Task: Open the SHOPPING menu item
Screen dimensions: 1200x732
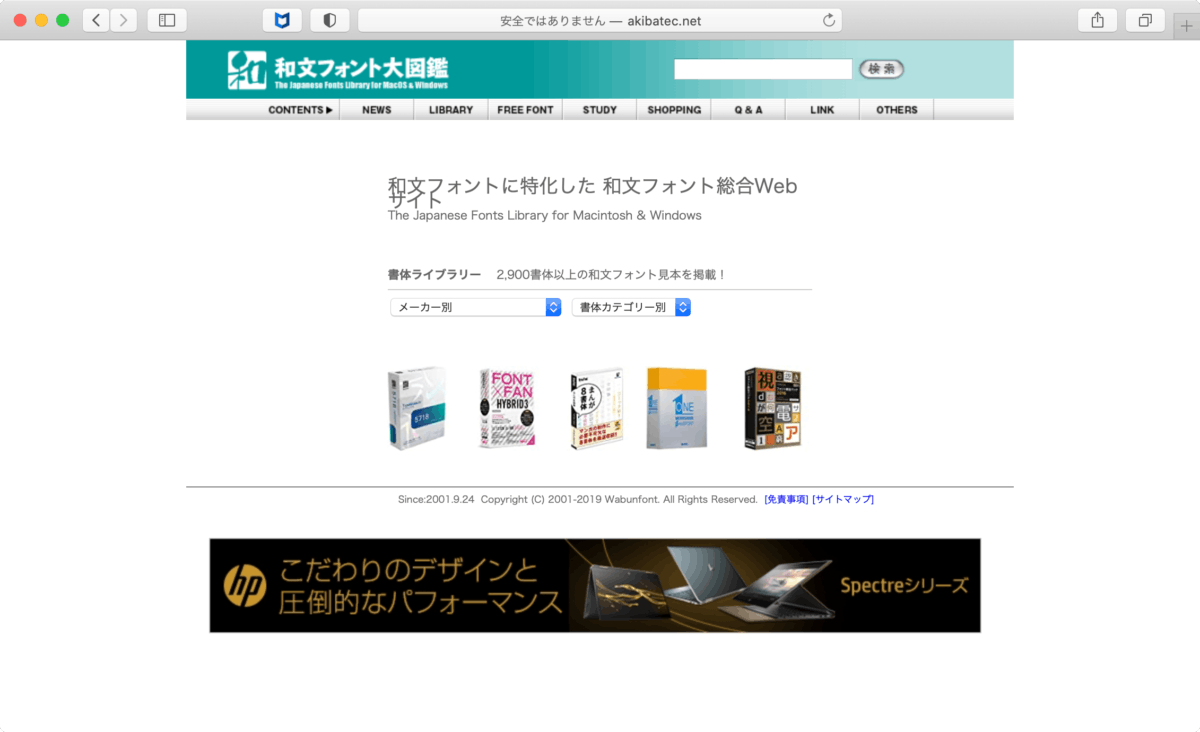Action: [674, 110]
